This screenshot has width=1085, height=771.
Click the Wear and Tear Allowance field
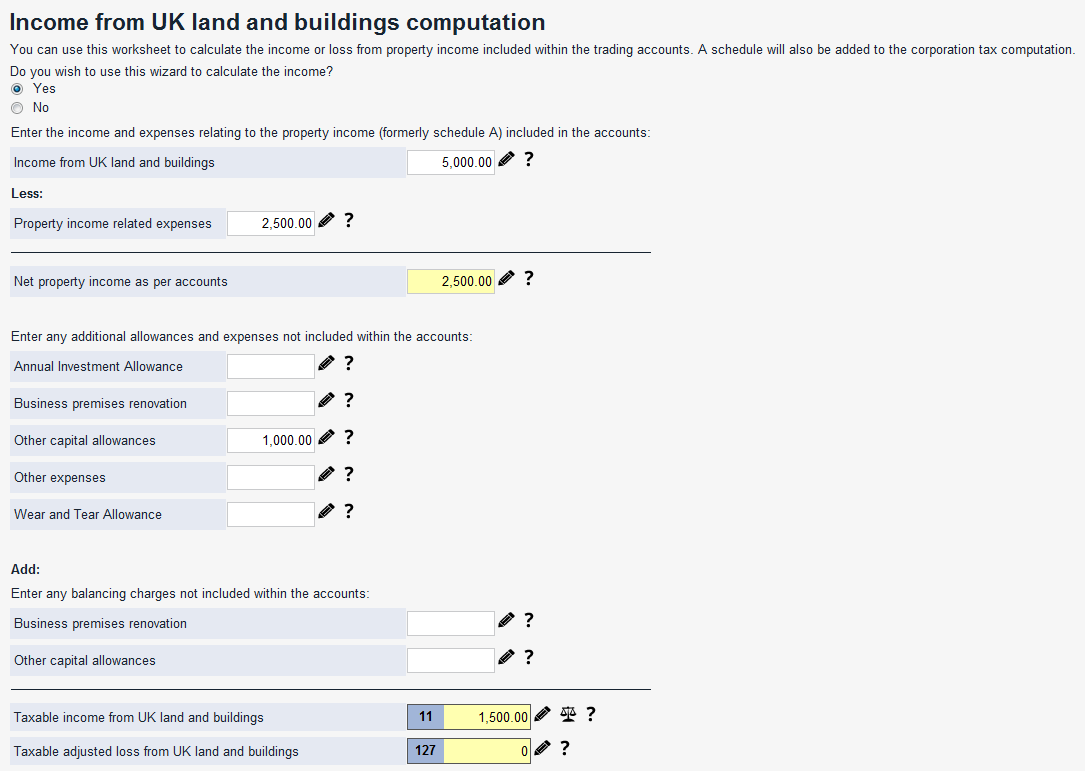(x=271, y=514)
